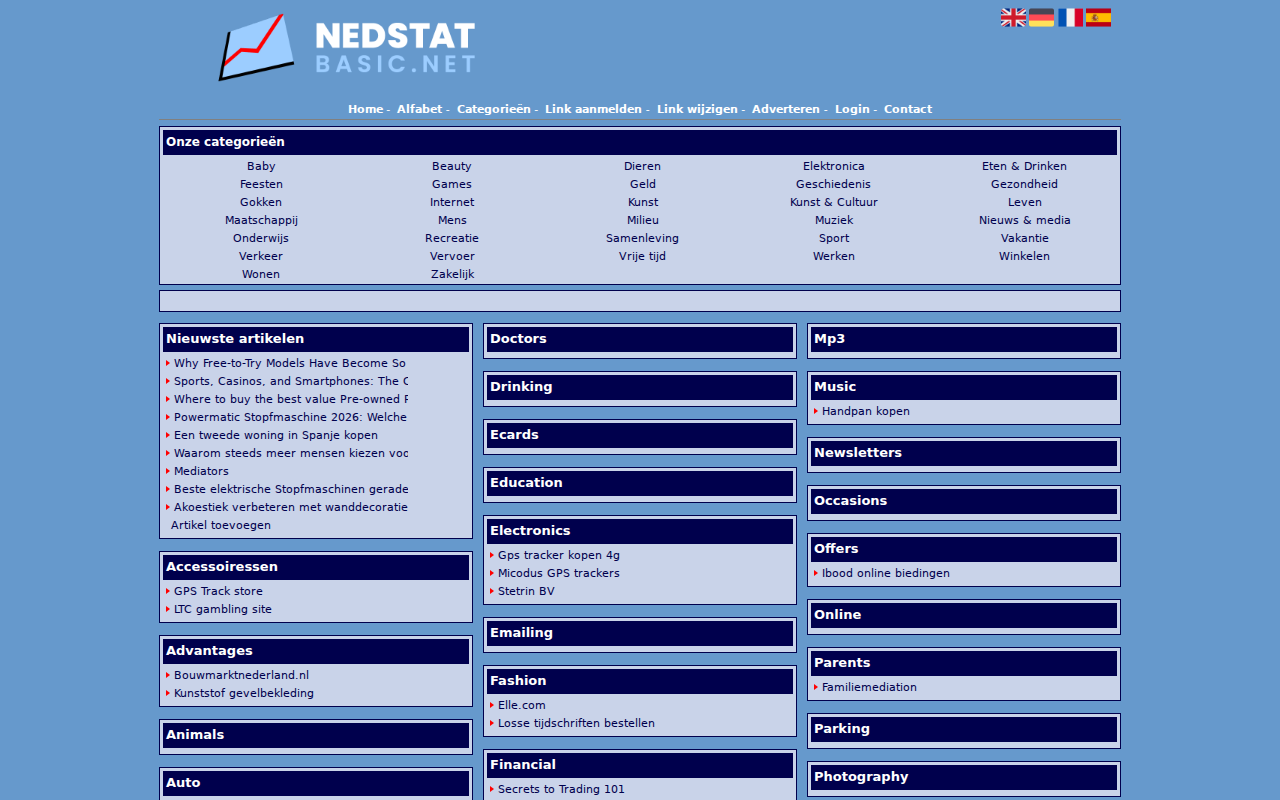Open the Kunststof gevelbekleding link
This screenshot has width=1280, height=800.
[244, 693]
